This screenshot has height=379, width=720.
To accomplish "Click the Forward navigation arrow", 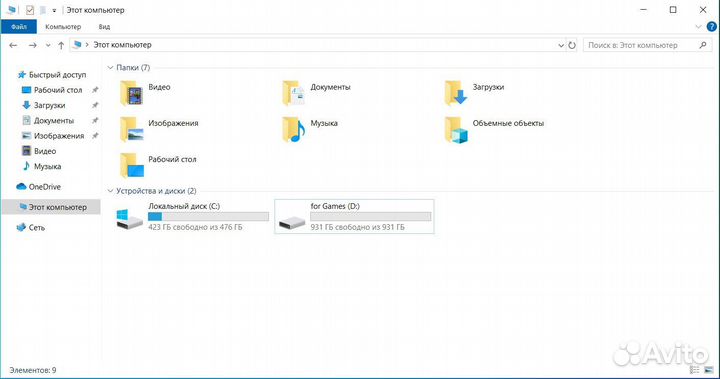I will (32, 45).
